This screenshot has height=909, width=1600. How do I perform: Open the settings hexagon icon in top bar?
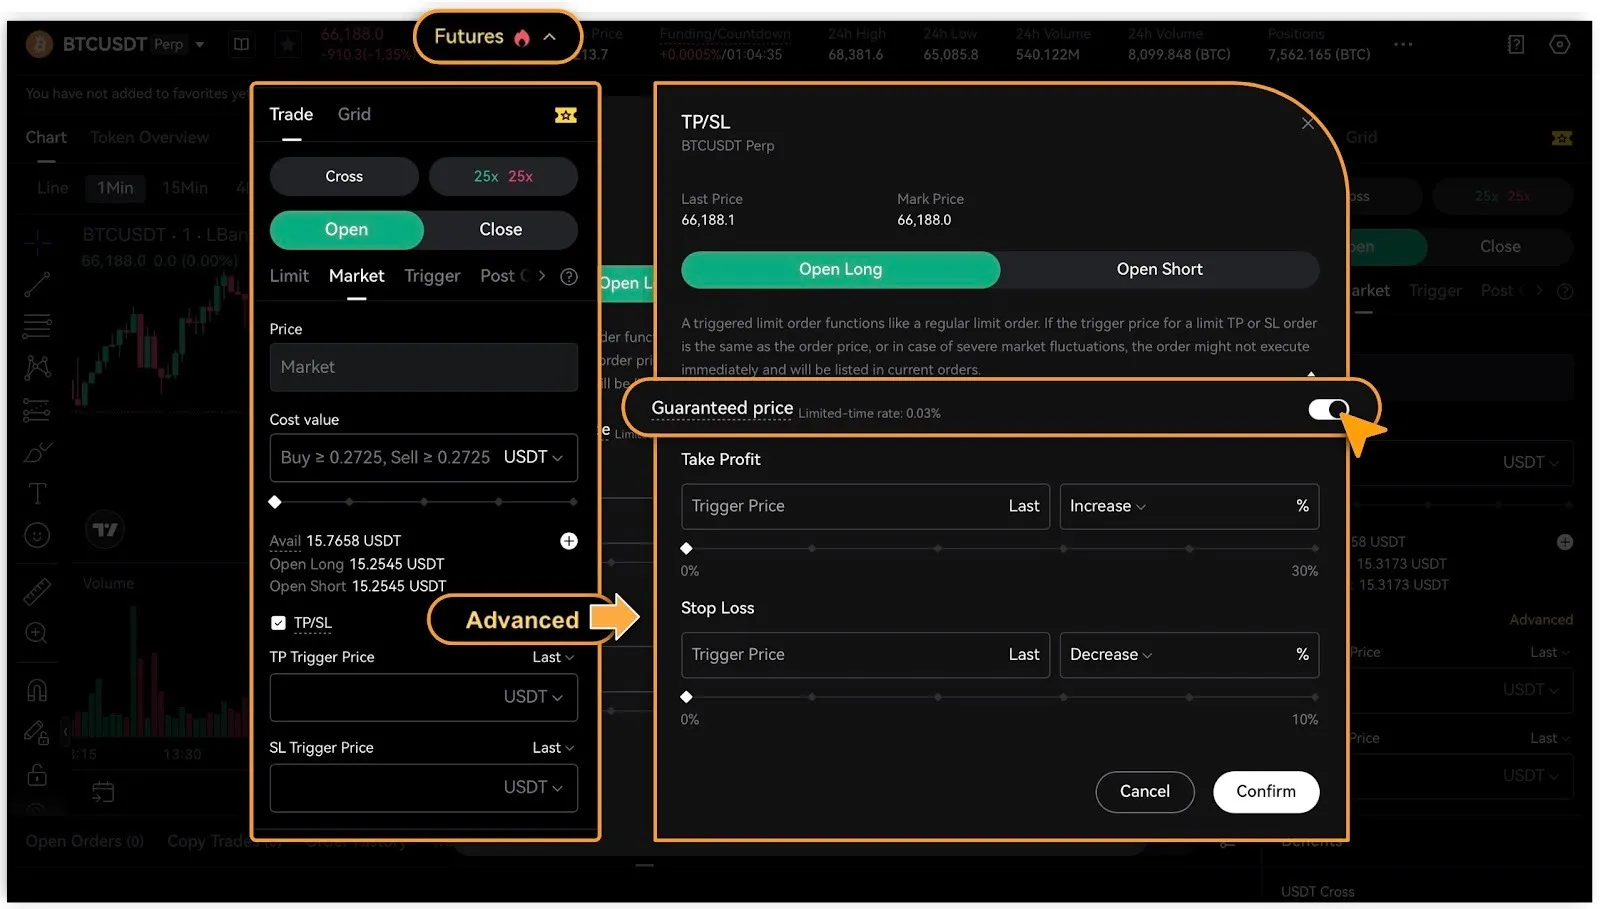[x=1559, y=44]
